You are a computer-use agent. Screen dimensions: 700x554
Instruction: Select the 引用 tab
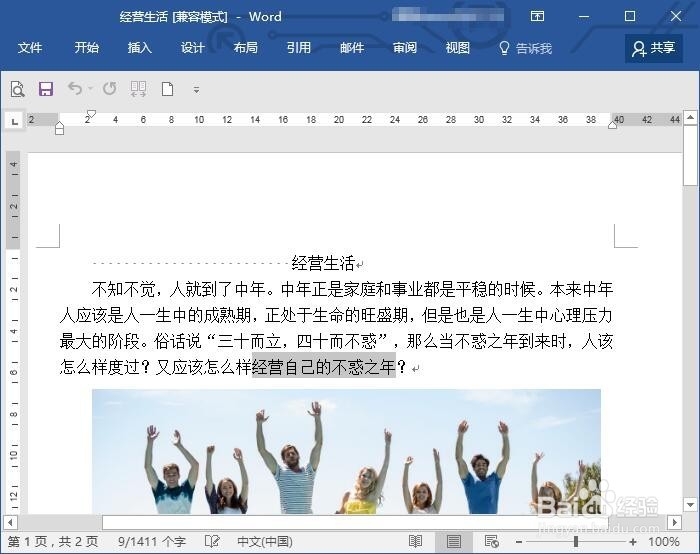click(299, 47)
